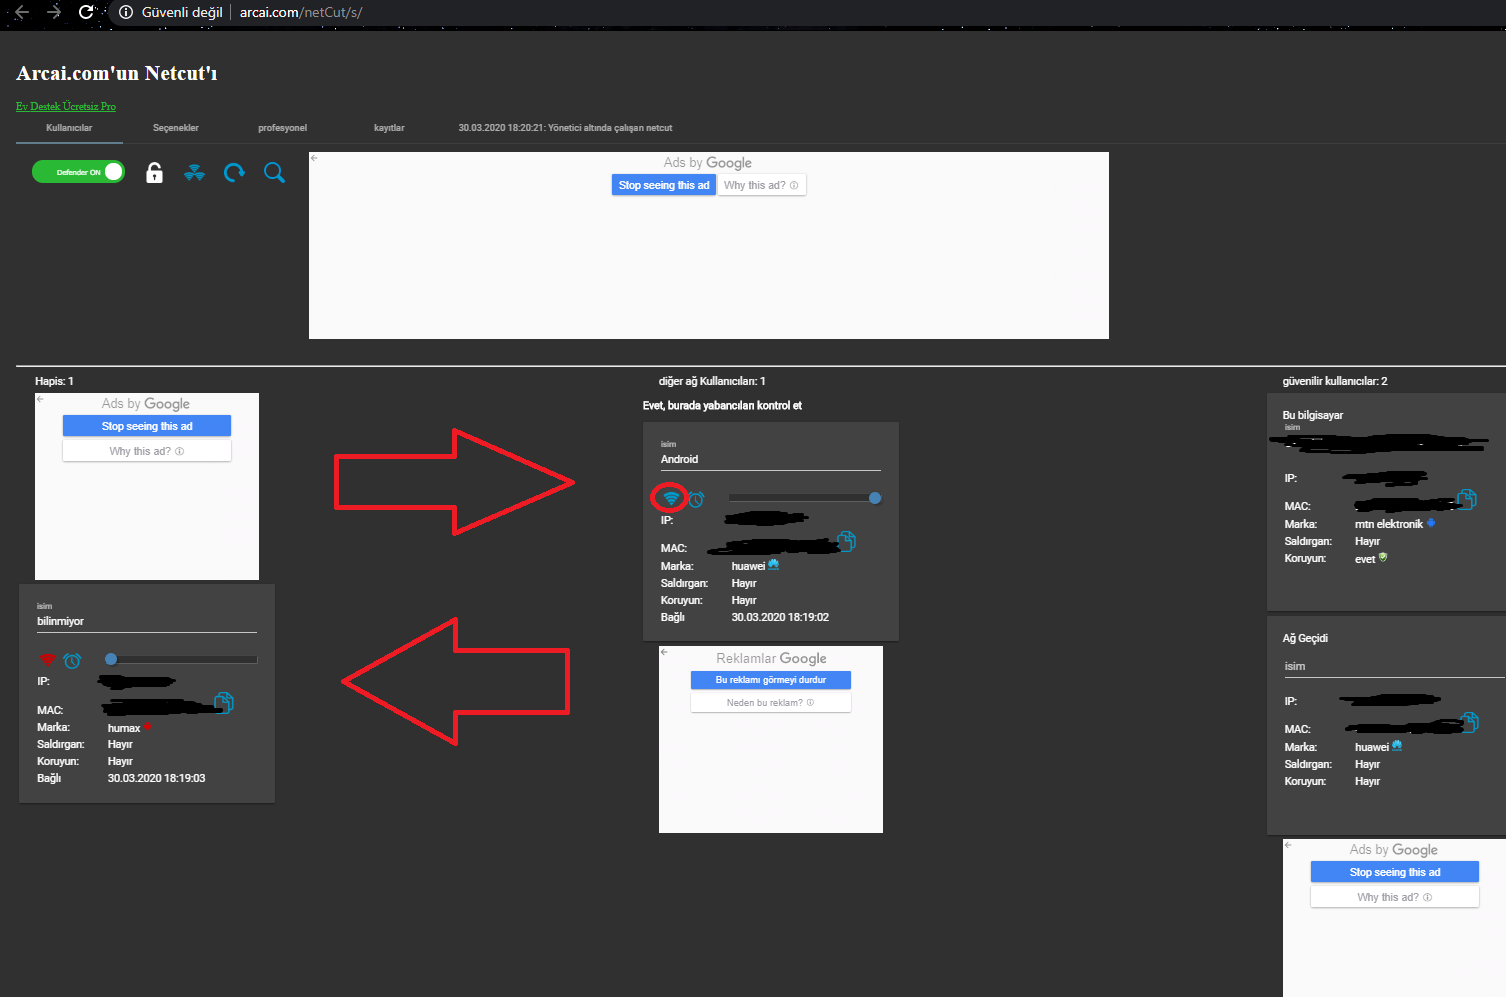Copy the MAC address of the bilinmiyor device
This screenshot has height=1000, width=1506.
pos(224,703)
